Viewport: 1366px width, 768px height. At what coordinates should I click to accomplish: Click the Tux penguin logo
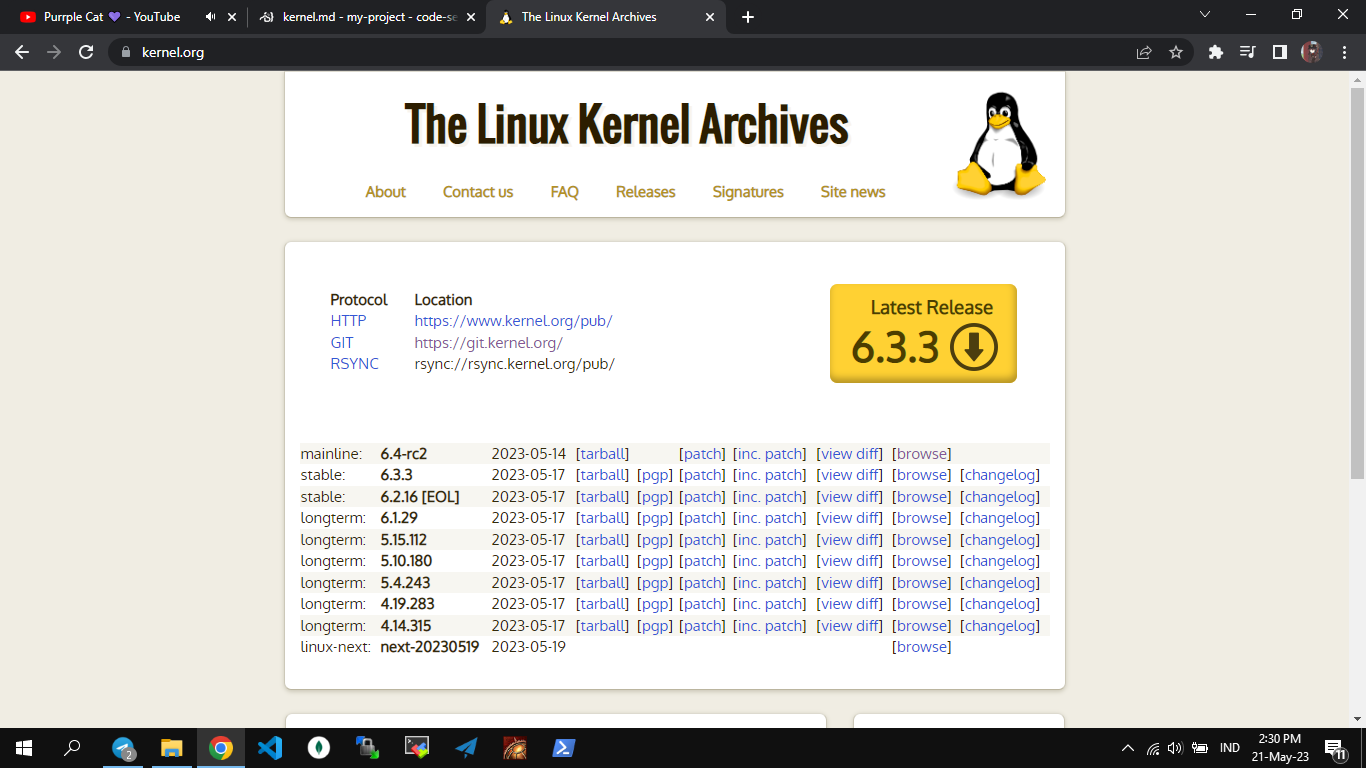[1000, 145]
